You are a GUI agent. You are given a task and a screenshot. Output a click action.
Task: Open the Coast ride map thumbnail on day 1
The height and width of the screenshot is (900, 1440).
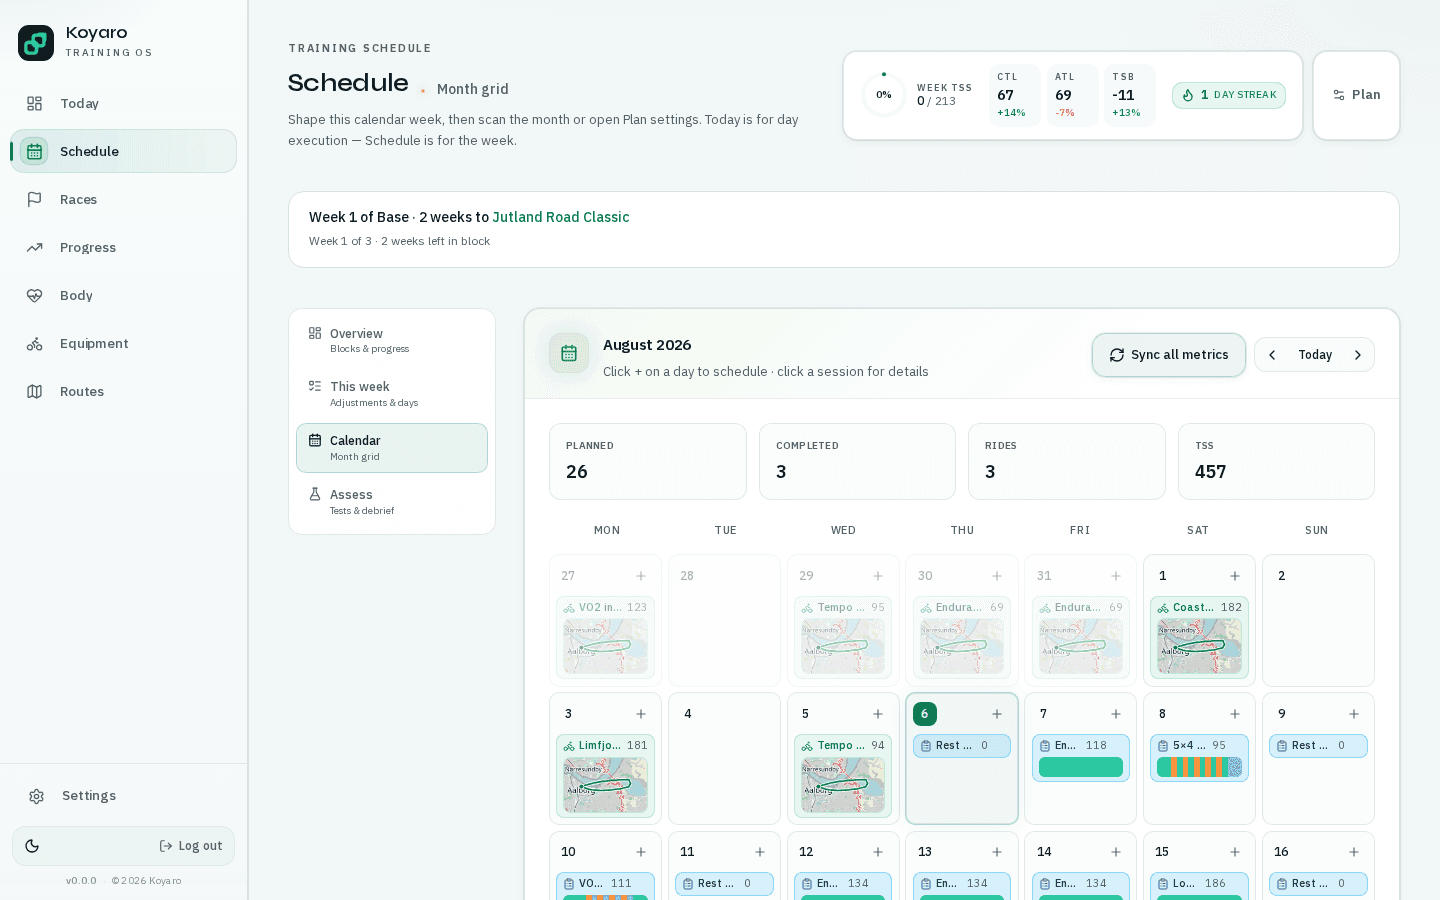(x=1200, y=646)
